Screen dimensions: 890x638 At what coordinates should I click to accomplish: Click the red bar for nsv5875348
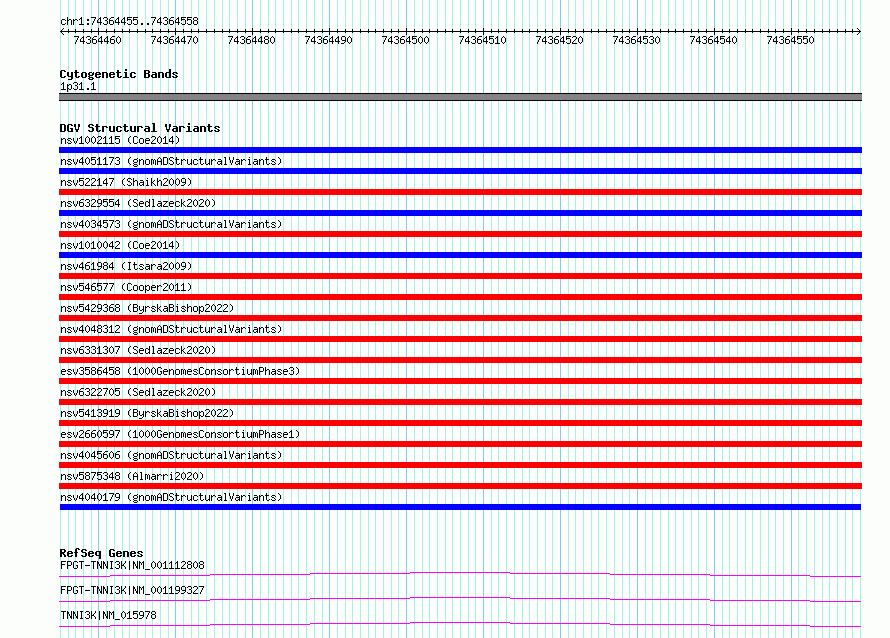[460, 486]
